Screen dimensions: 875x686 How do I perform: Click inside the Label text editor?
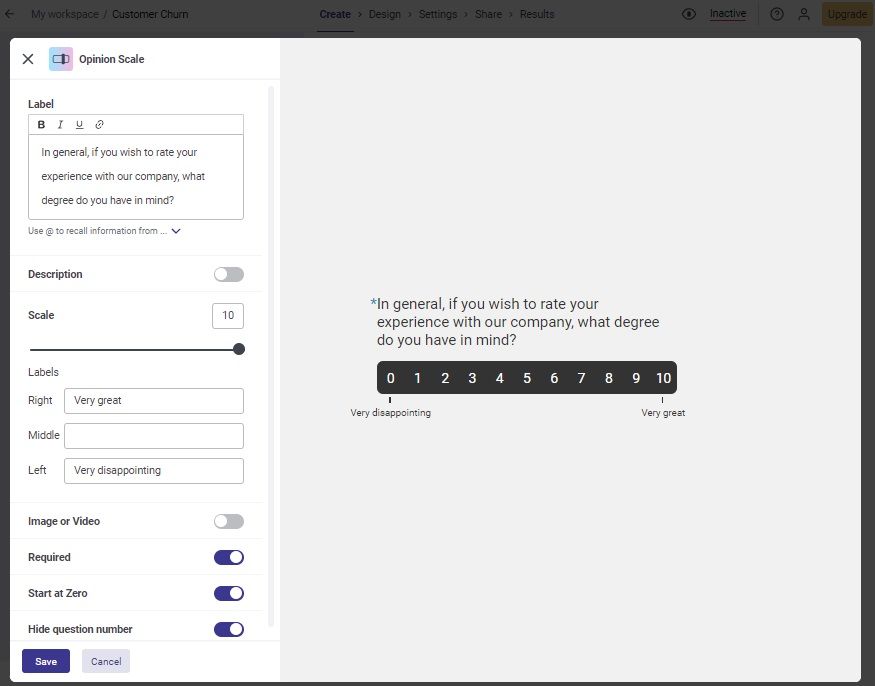coord(136,176)
